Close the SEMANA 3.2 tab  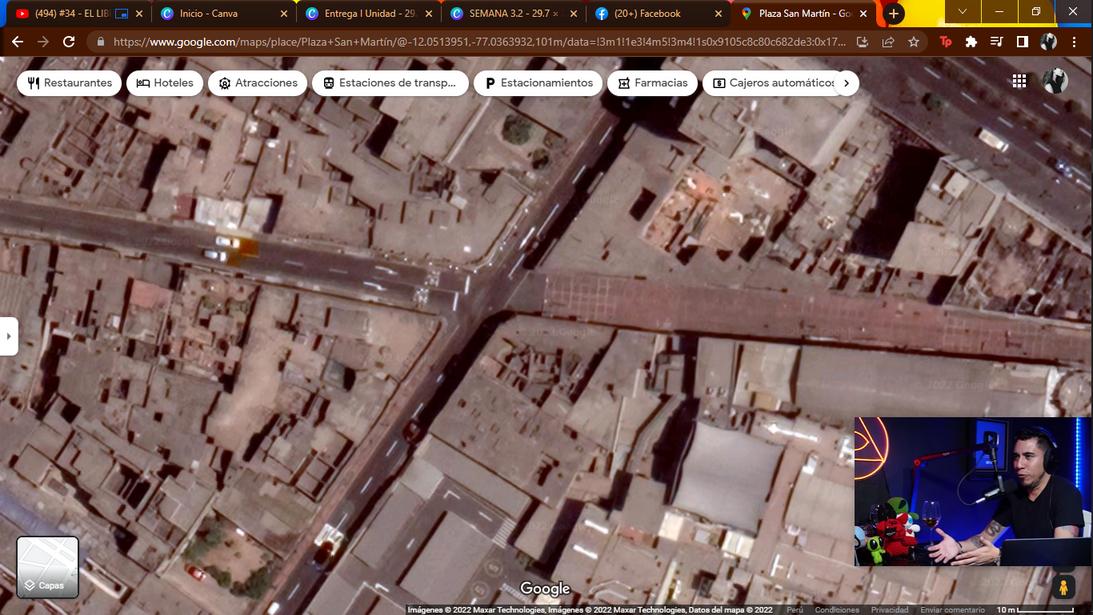[x=574, y=13]
